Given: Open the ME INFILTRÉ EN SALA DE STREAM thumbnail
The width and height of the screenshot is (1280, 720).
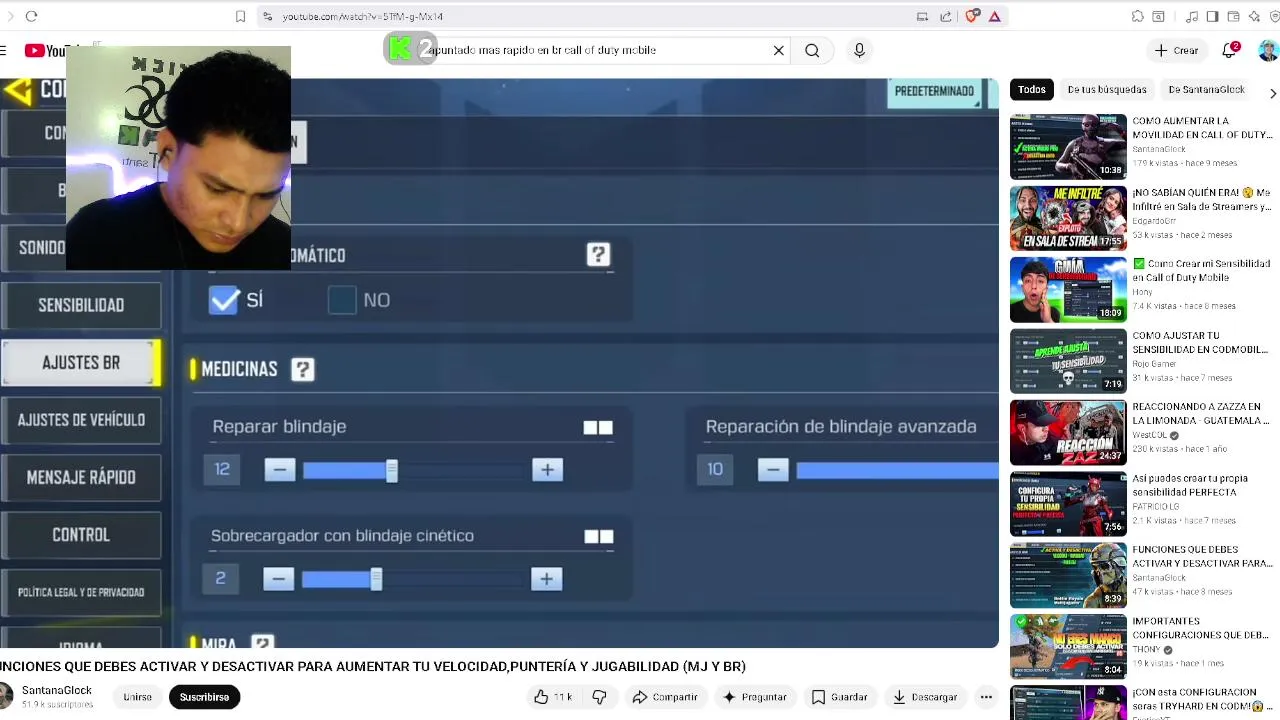Looking at the screenshot, I should 1068,218.
